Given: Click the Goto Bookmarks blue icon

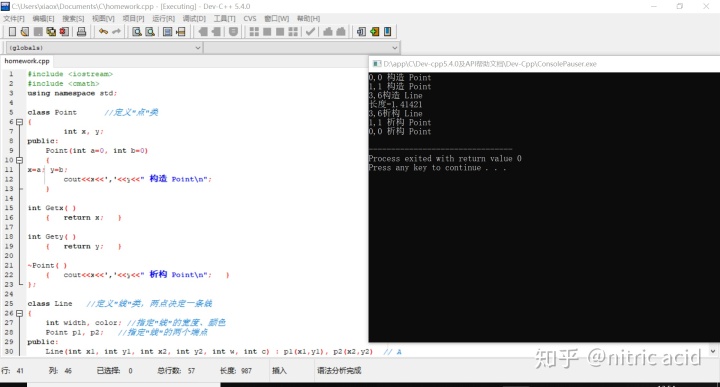Looking at the screenshot, I should tap(388, 32).
